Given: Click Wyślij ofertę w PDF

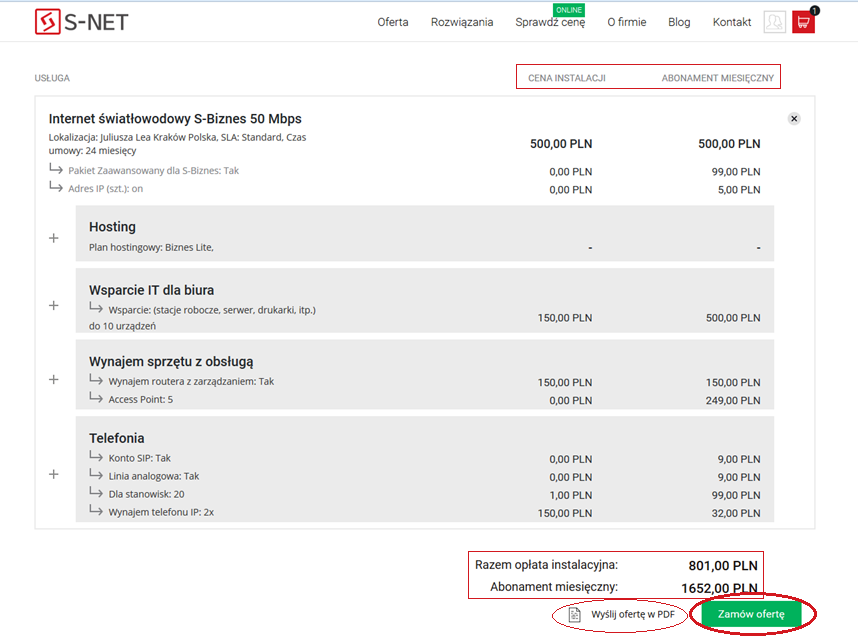Looking at the screenshot, I should tap(633, 615).
